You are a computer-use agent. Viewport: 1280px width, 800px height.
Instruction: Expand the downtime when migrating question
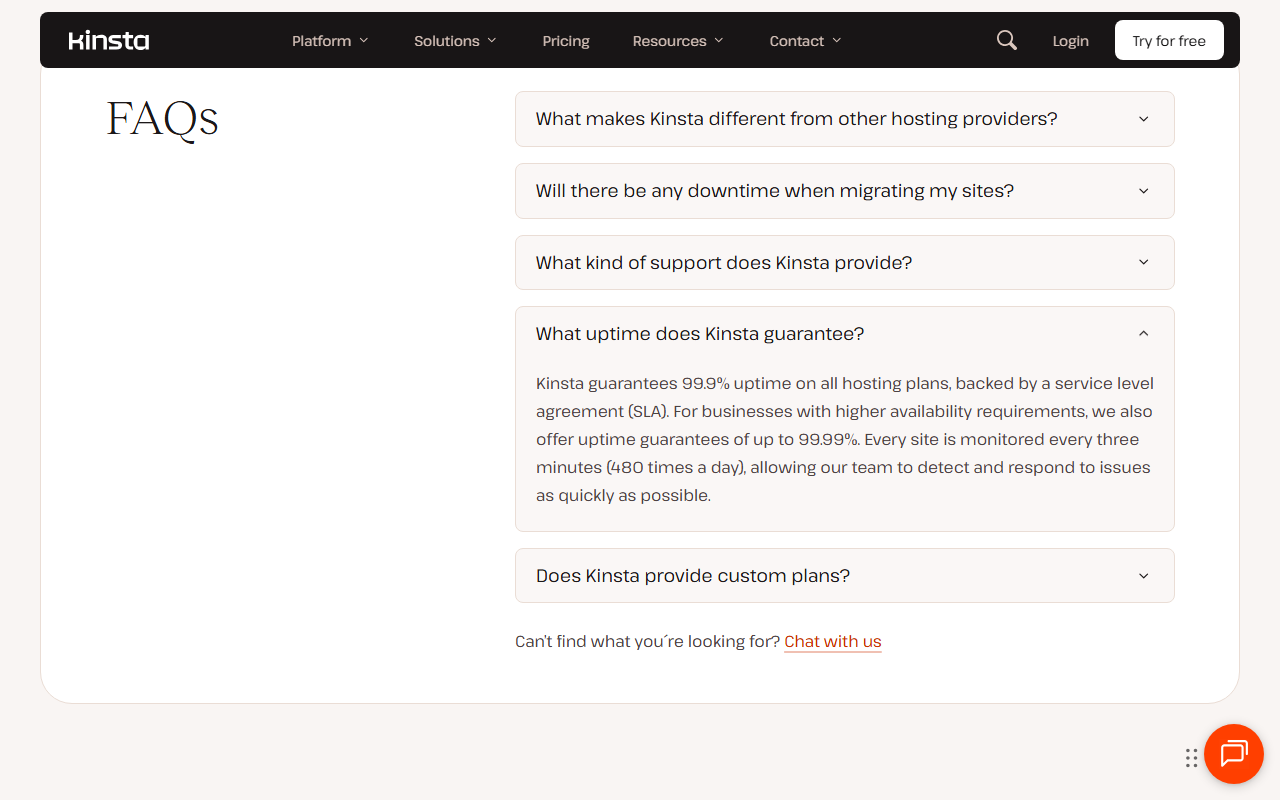[x=845, y=191]
